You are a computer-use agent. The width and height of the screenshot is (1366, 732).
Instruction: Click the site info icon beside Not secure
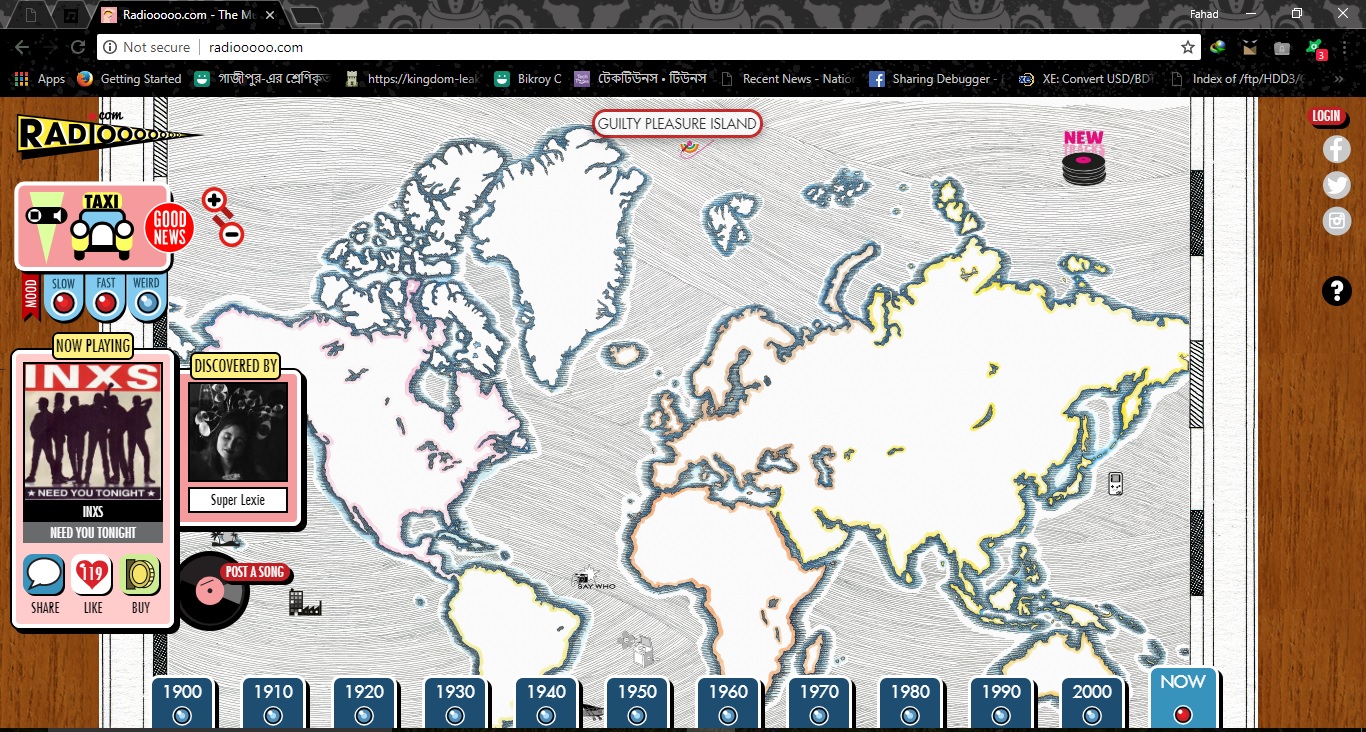[110, 47]
